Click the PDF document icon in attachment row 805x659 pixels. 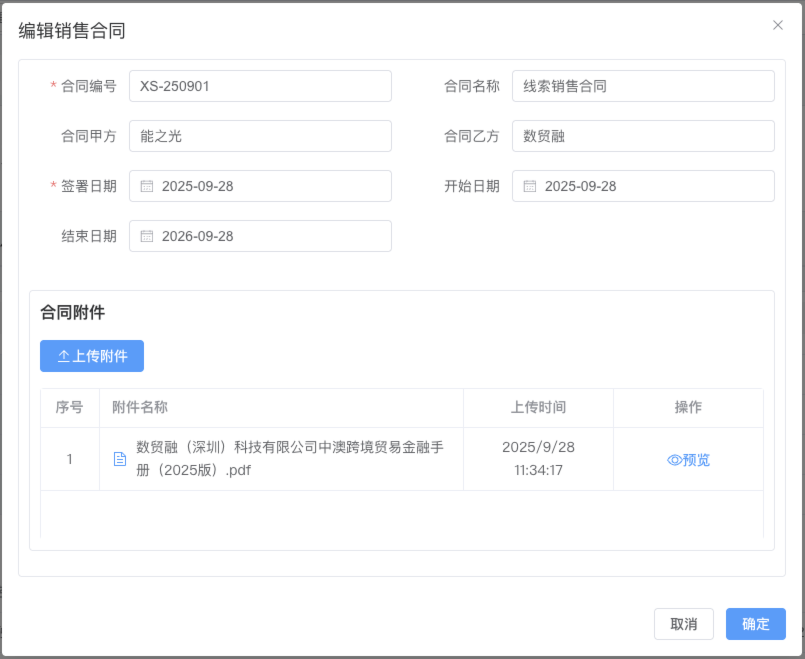[120, 459]
